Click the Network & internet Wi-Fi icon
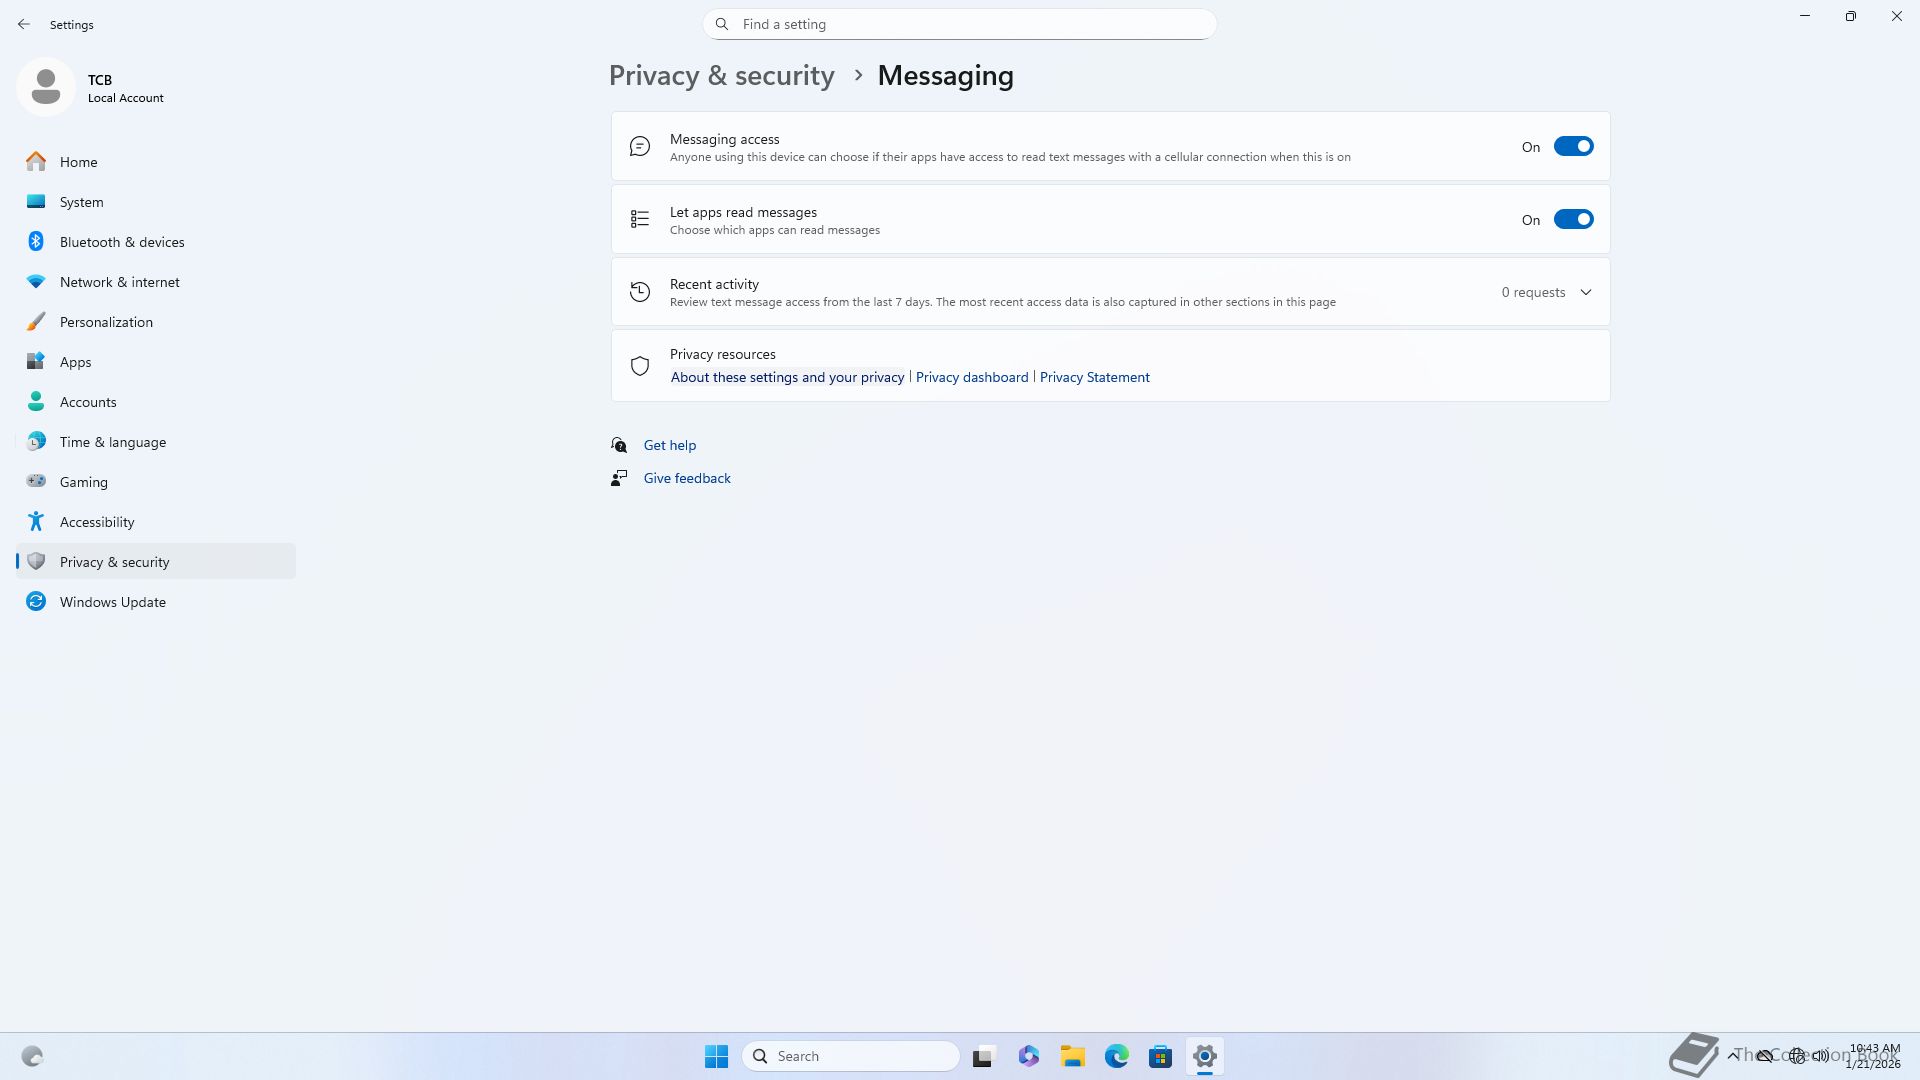Screen dimensions: 1920x1080 pos(36,282)
